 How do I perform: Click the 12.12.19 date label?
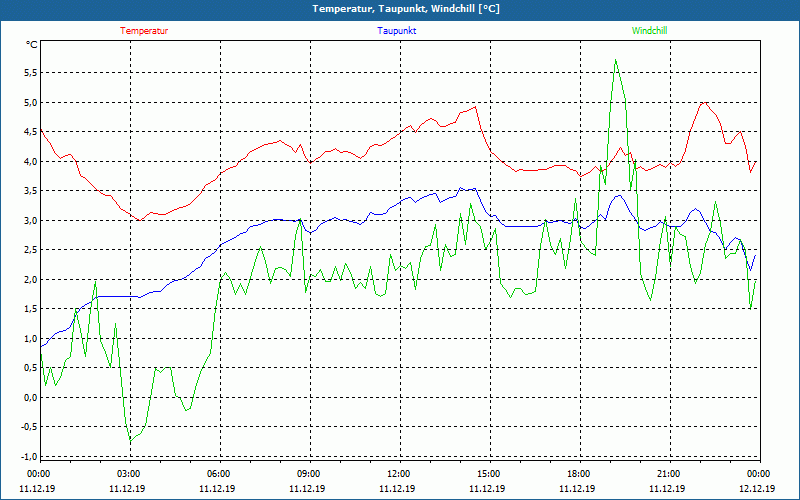[757, 488]
